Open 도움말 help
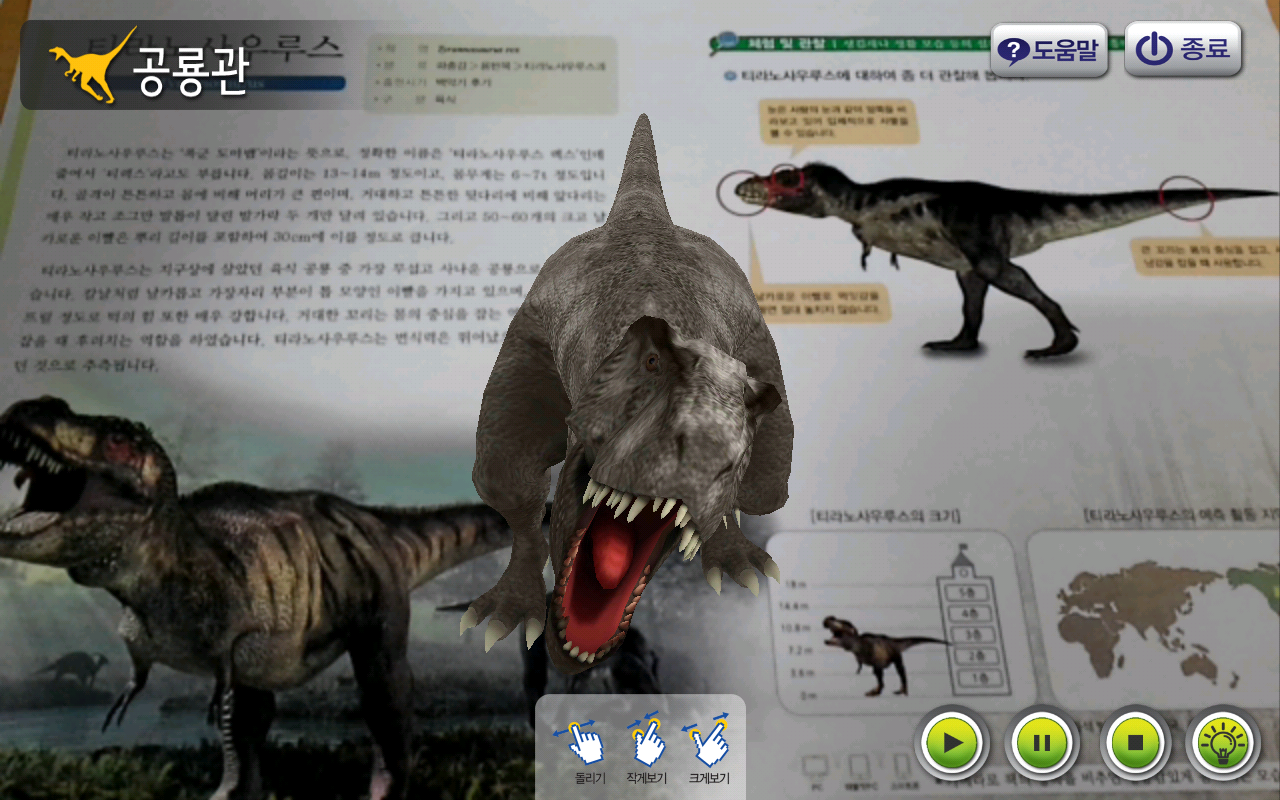The height and width of the screenshot is (800, 1280). pos(1049,50)
